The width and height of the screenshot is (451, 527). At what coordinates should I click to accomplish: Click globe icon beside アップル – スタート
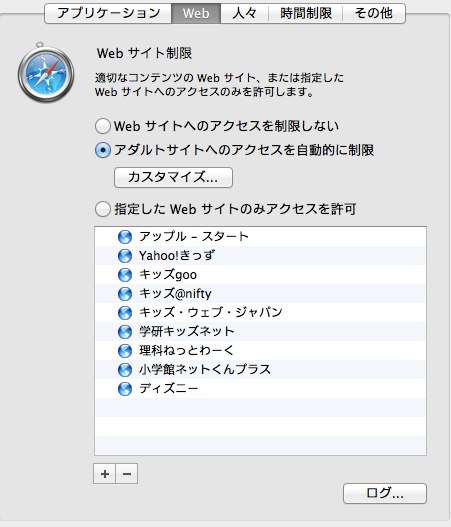click(125, 237)
